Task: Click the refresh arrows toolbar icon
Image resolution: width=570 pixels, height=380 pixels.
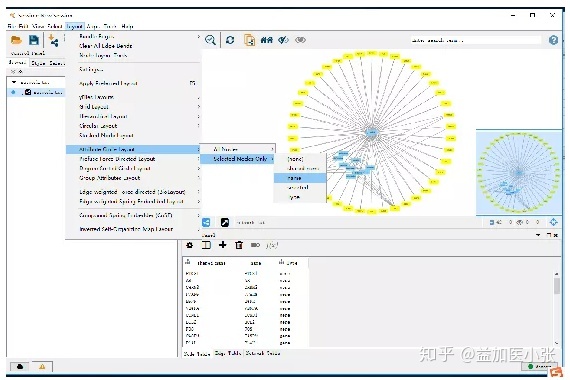Action: click(230, 40)
